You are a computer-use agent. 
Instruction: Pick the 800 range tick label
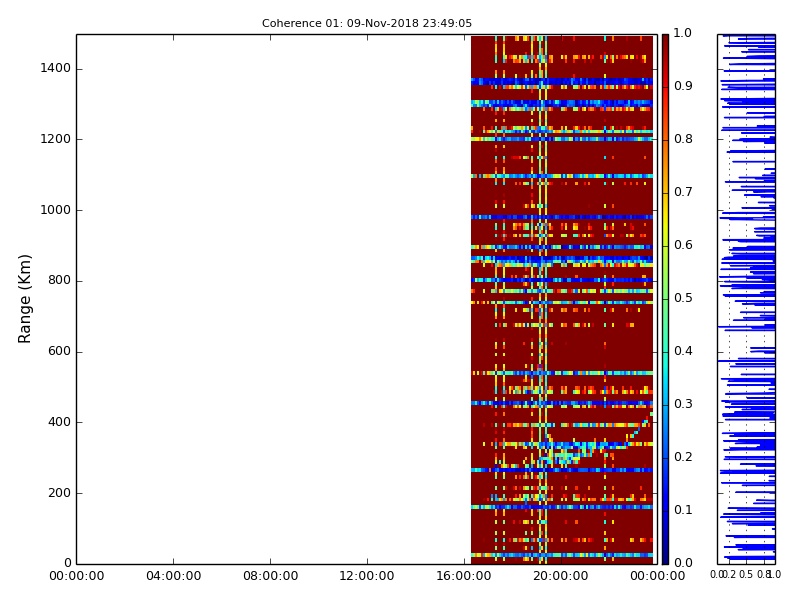pos(59,281)
